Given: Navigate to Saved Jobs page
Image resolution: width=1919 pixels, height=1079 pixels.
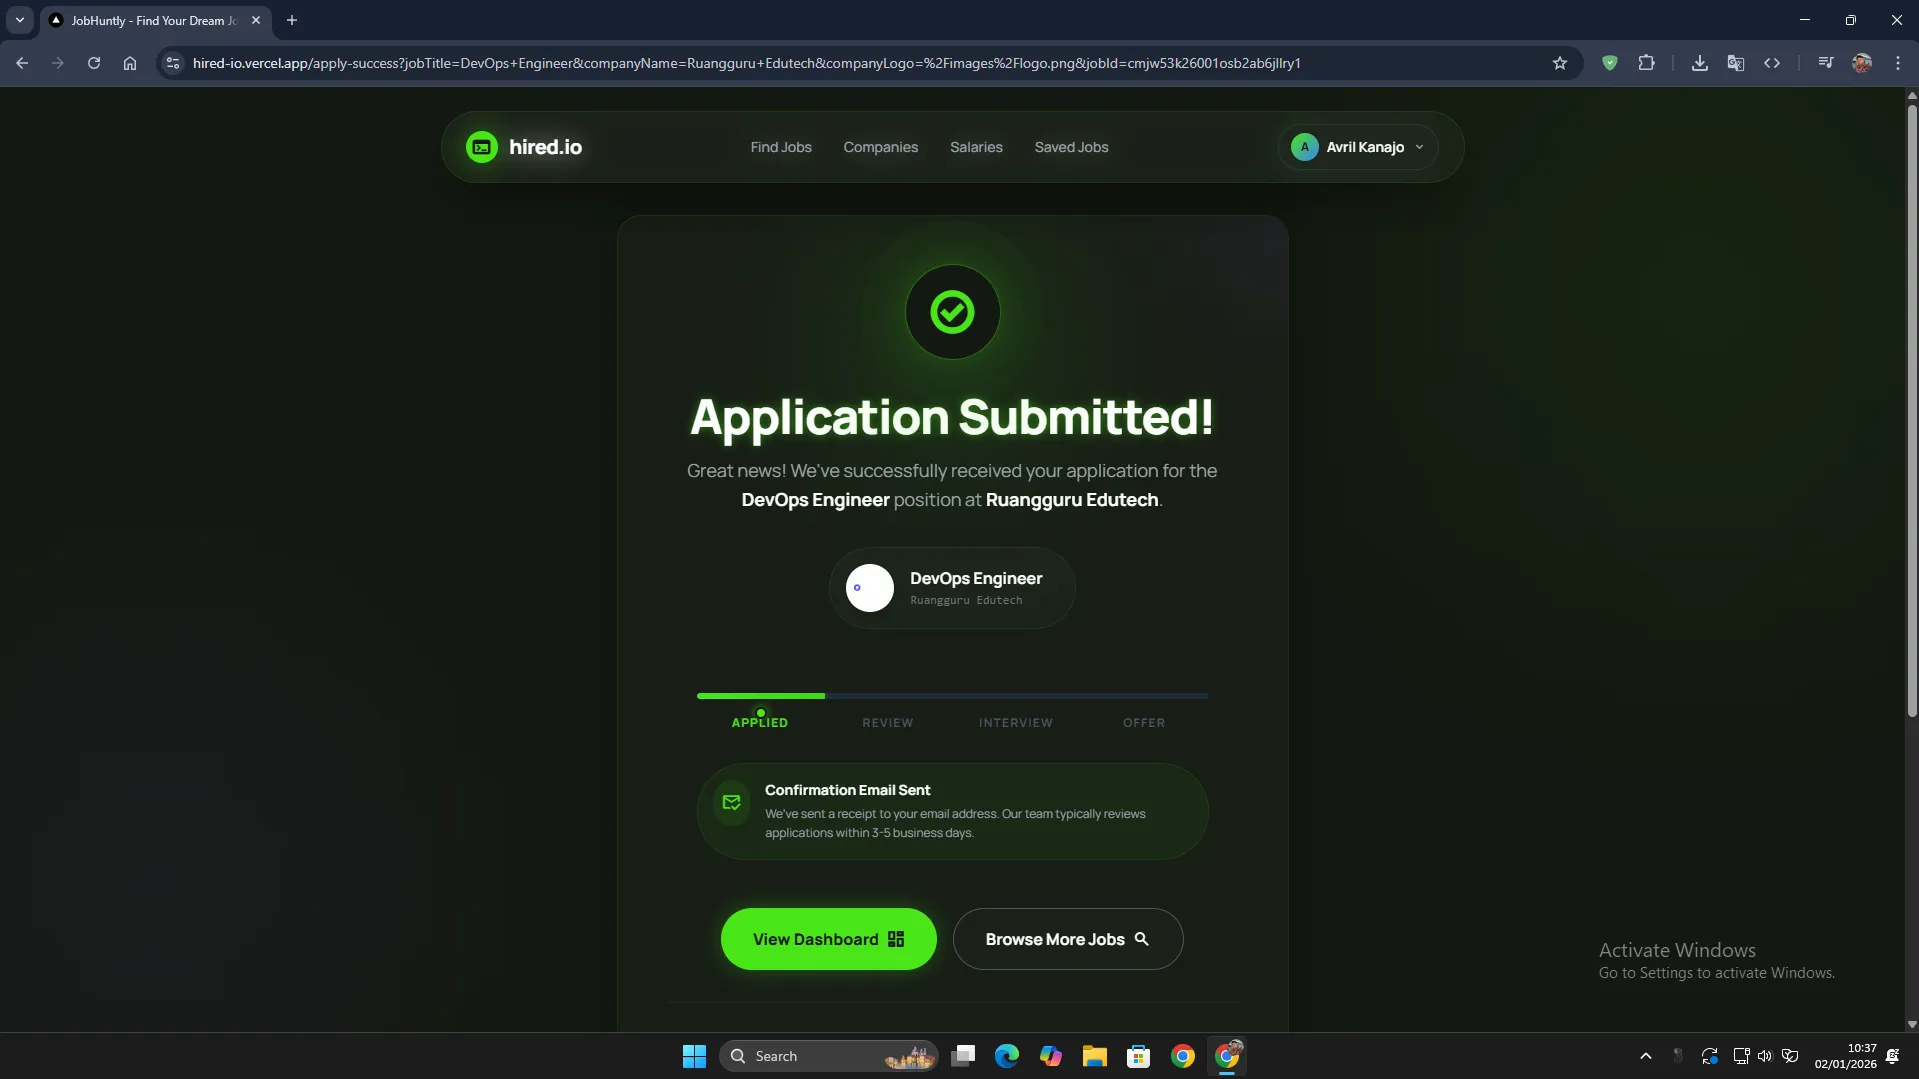Looking at the screenshot, I should pos(1070,147).
